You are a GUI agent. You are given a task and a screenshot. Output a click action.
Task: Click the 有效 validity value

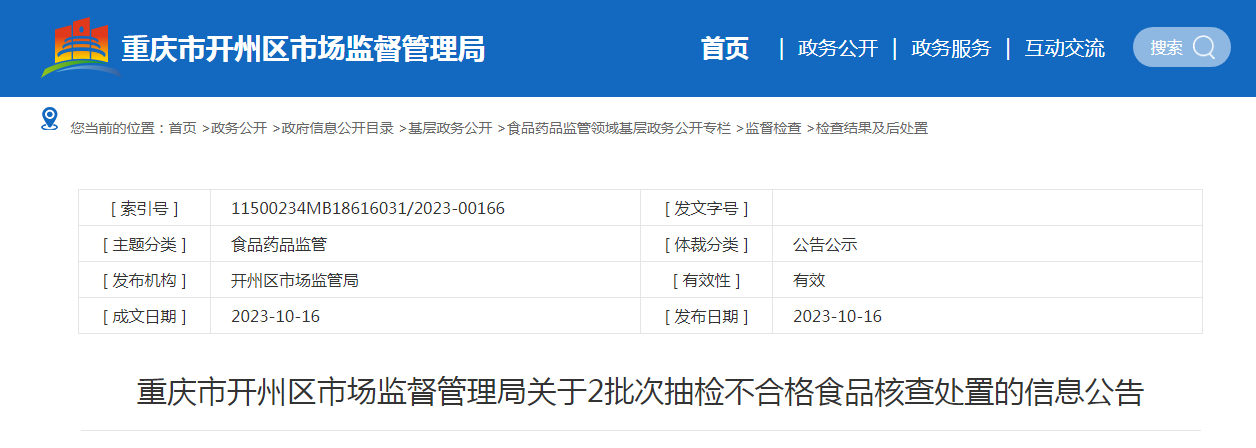coord(809,280)
